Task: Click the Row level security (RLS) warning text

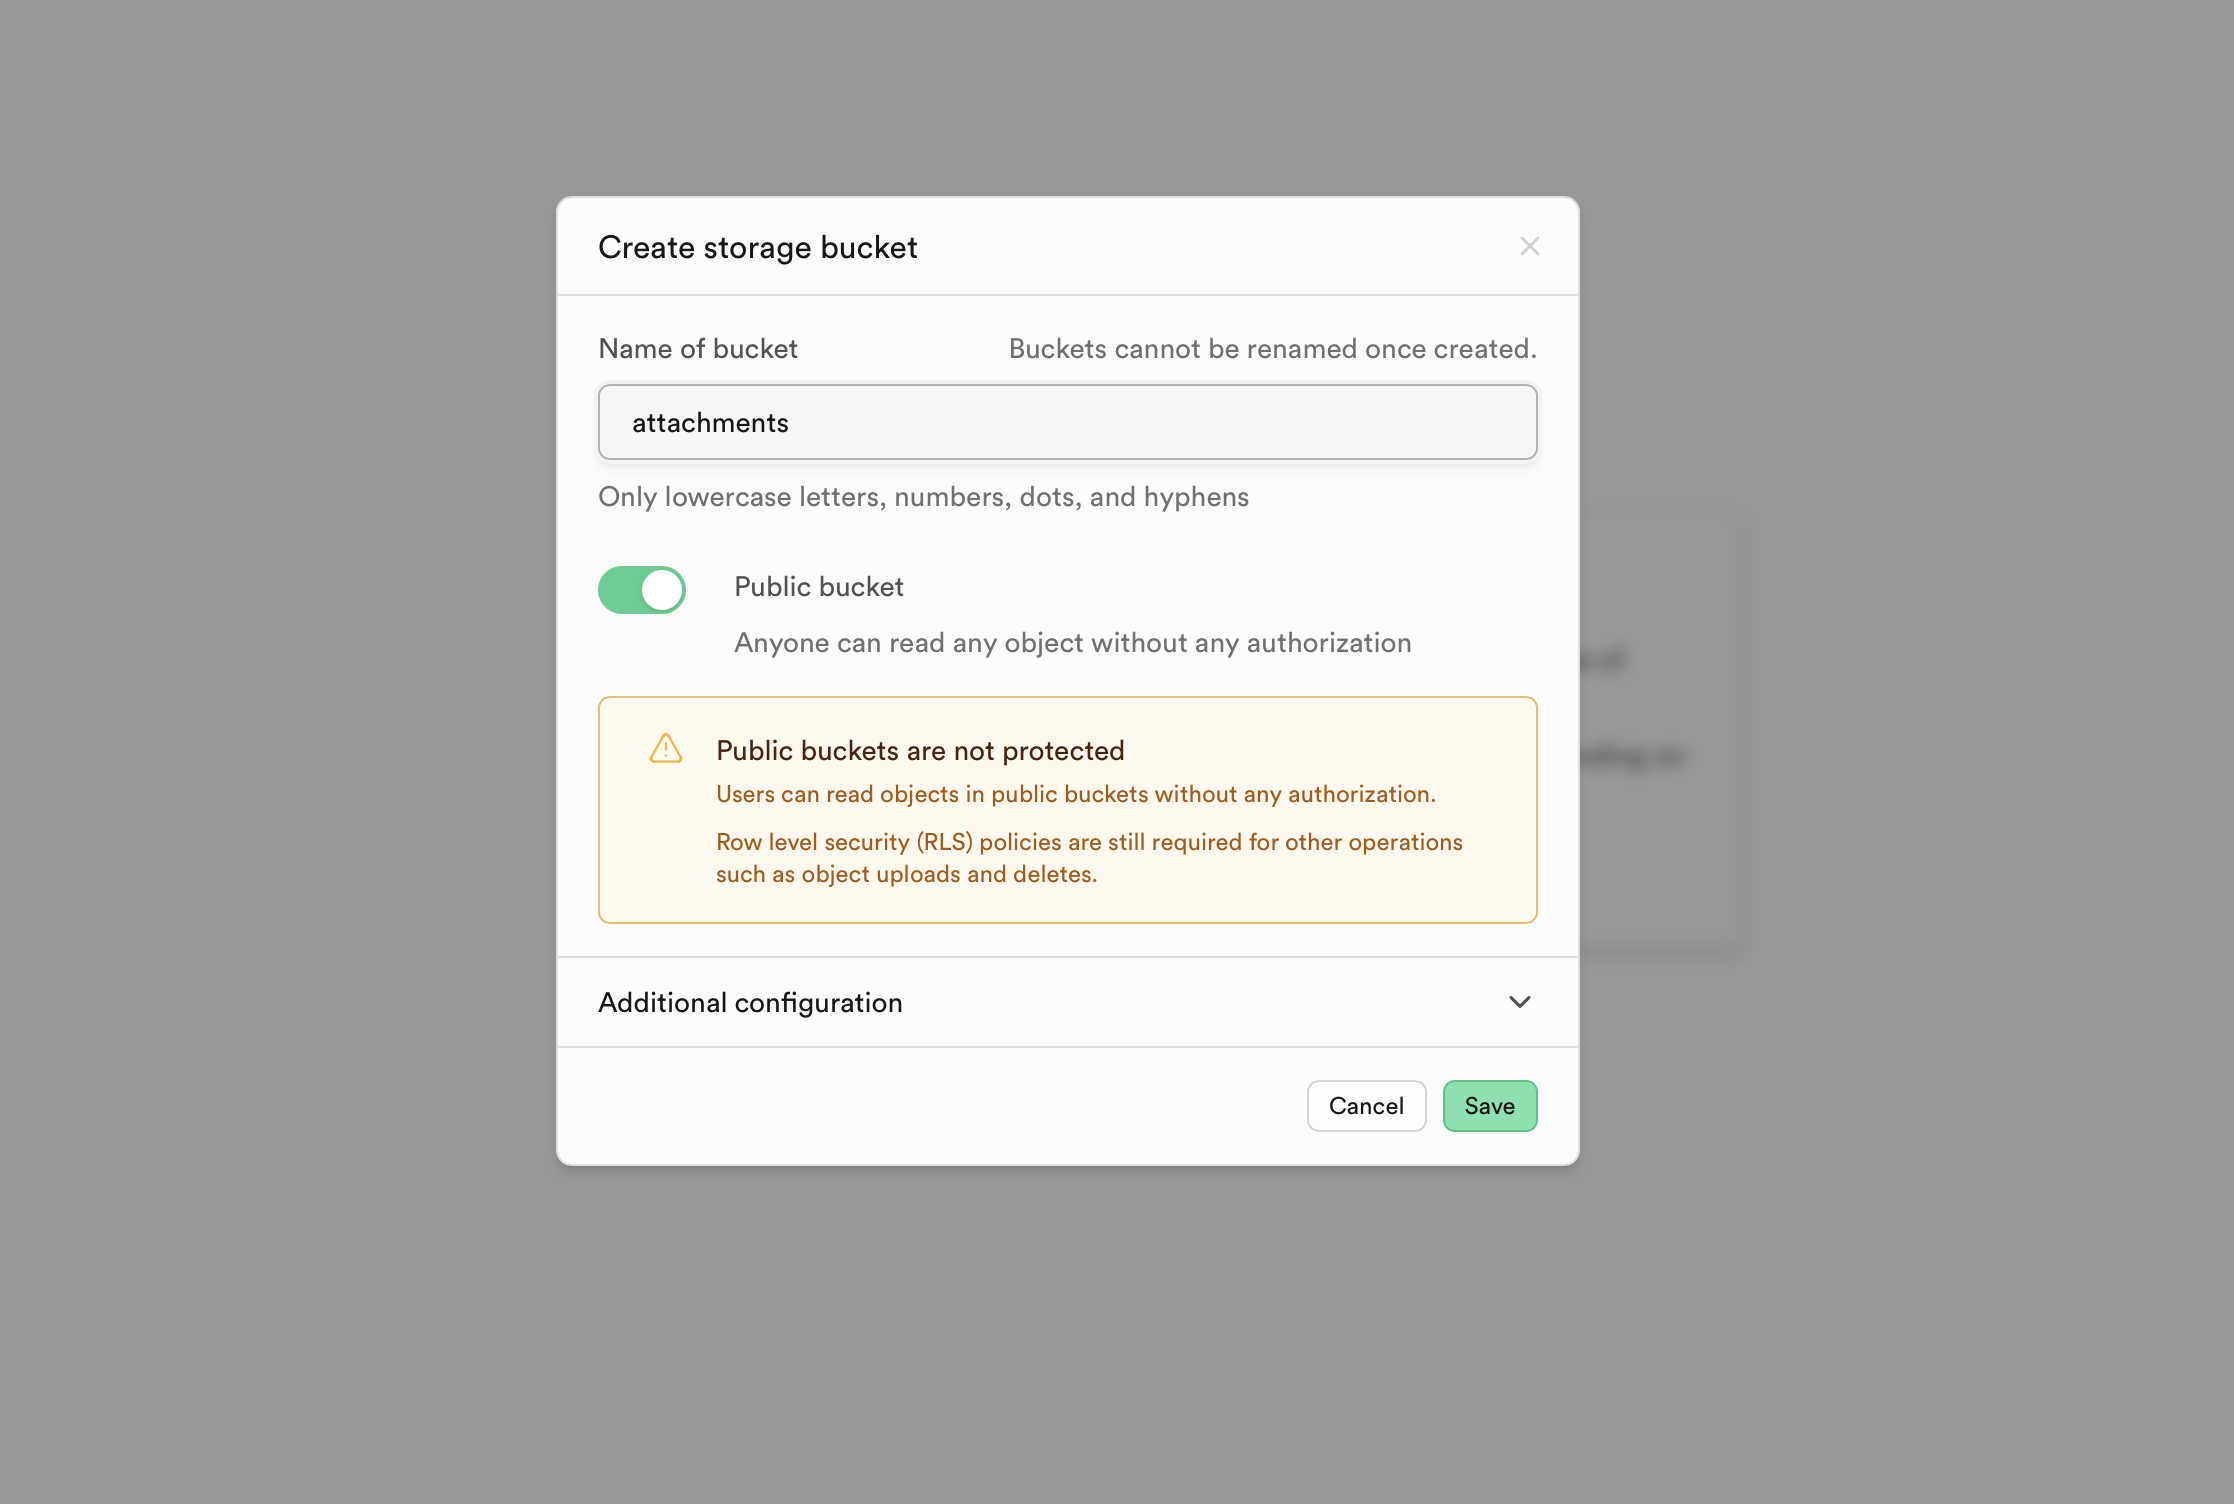Action: [1089, 858]
